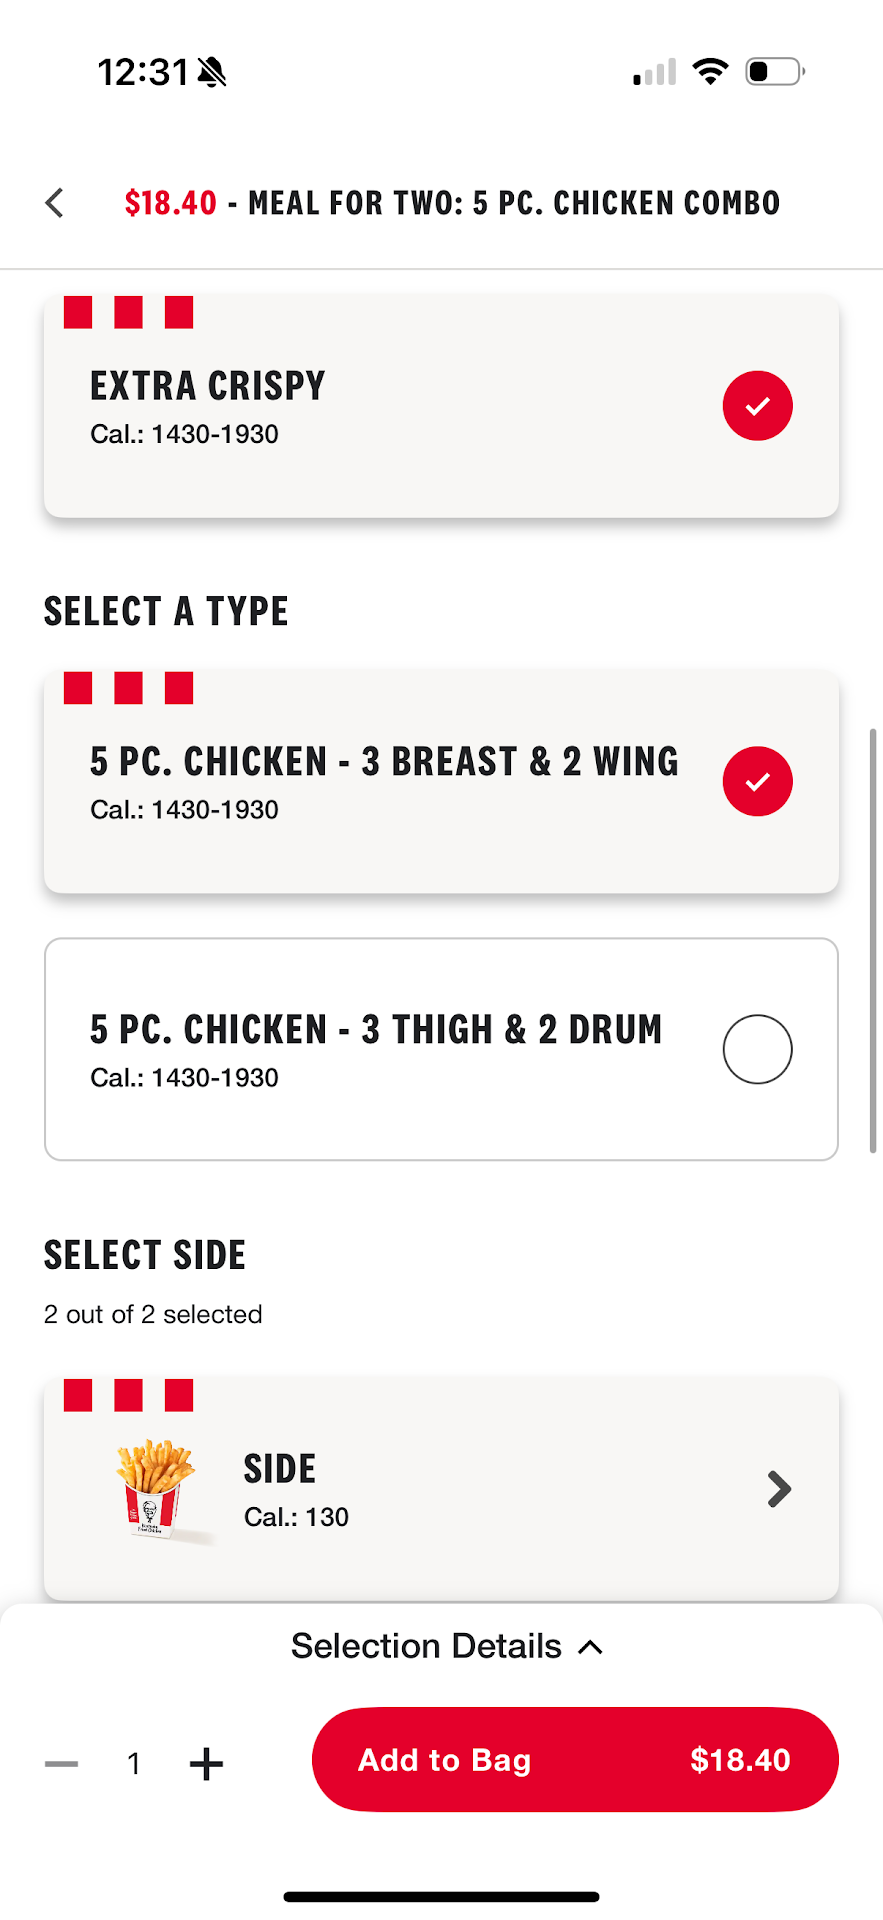883x1920 pixels.
Task: Select the 3 Thigh & 2 Drum radio
Action: 757,1049
